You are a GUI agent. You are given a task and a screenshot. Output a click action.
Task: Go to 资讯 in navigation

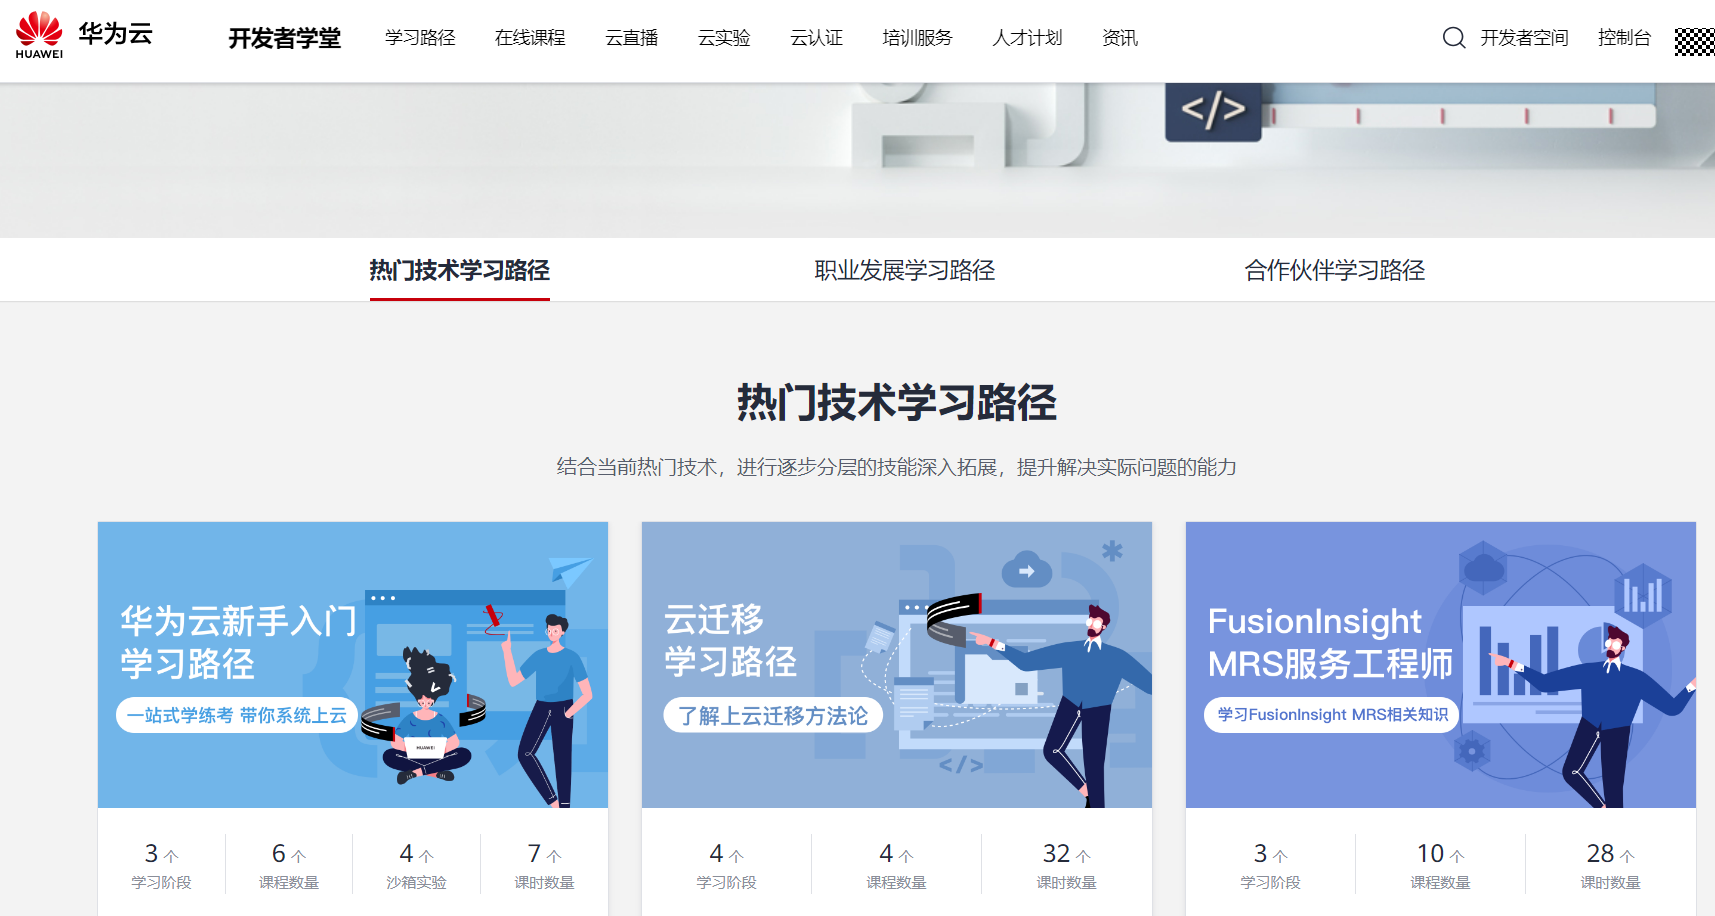tap(1120, 38)
